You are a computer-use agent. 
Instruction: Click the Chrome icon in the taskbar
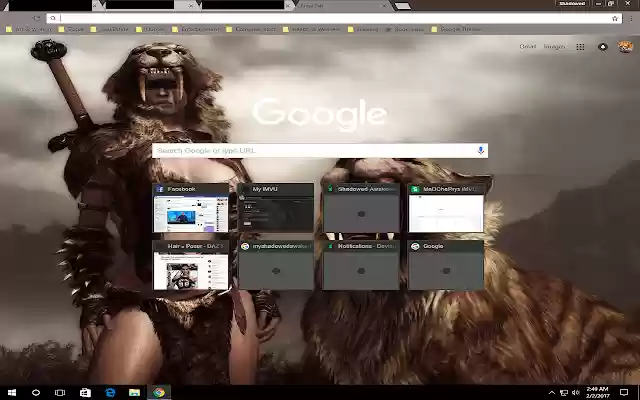[x=159, y=393]
